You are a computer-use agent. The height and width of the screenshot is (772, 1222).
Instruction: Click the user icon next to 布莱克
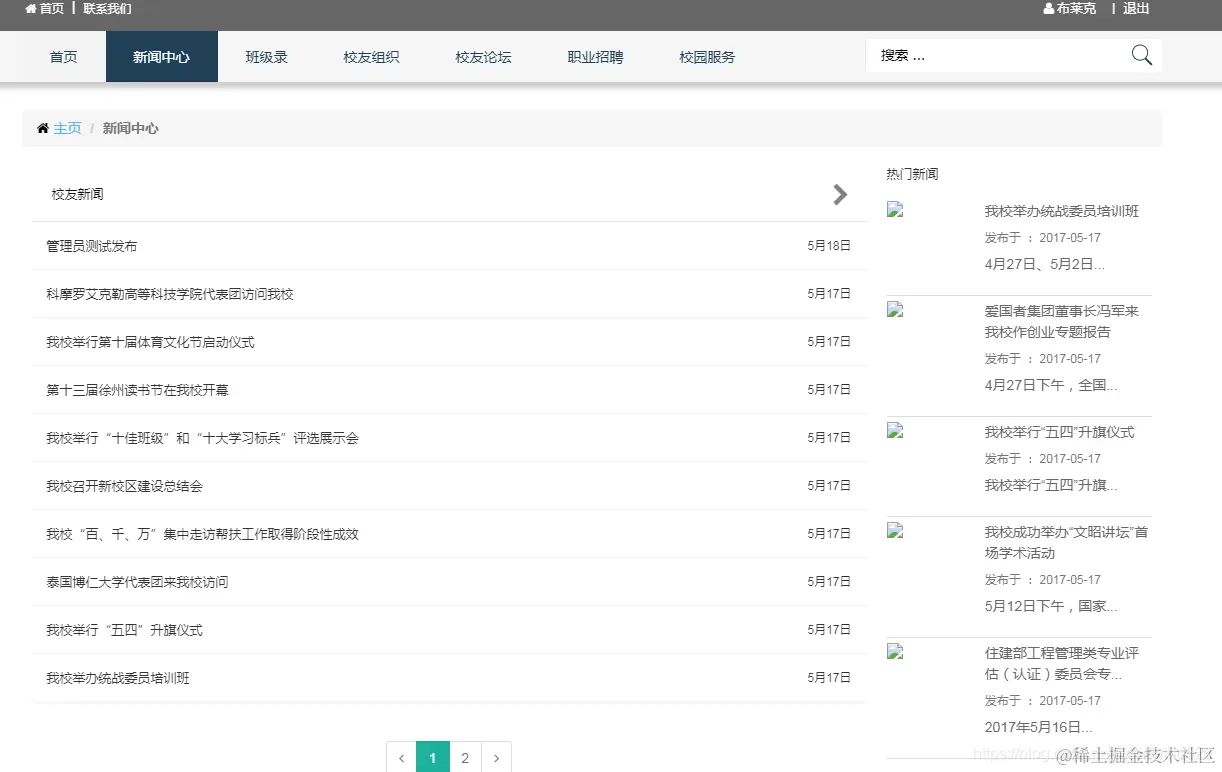tap(1049, 9)
